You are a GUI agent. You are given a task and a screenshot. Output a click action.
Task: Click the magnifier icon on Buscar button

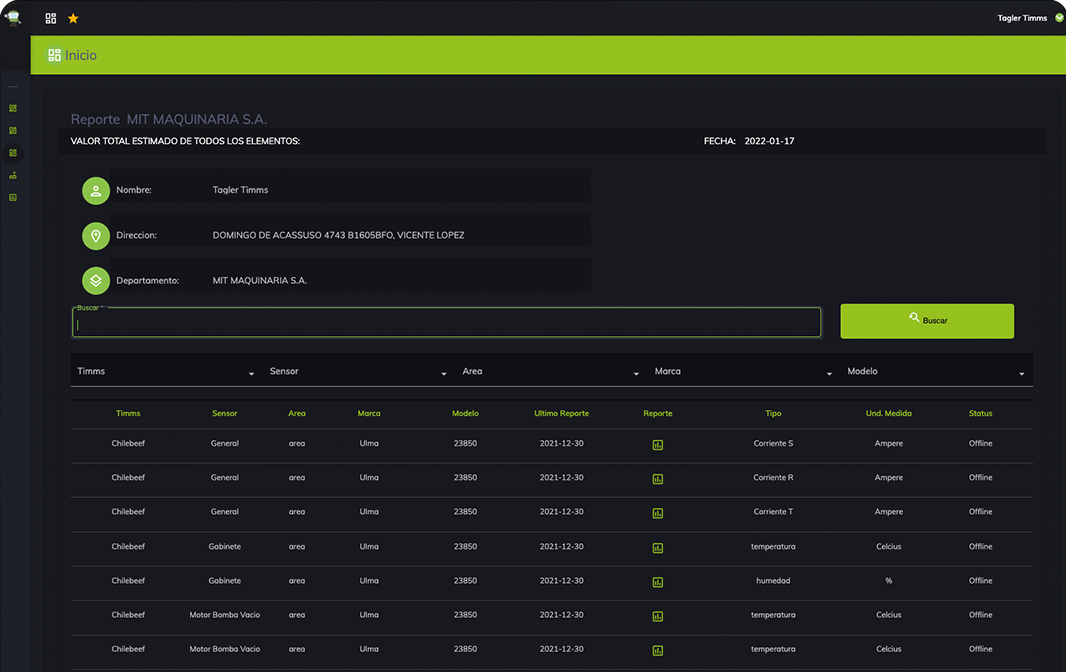click(914, 318)
